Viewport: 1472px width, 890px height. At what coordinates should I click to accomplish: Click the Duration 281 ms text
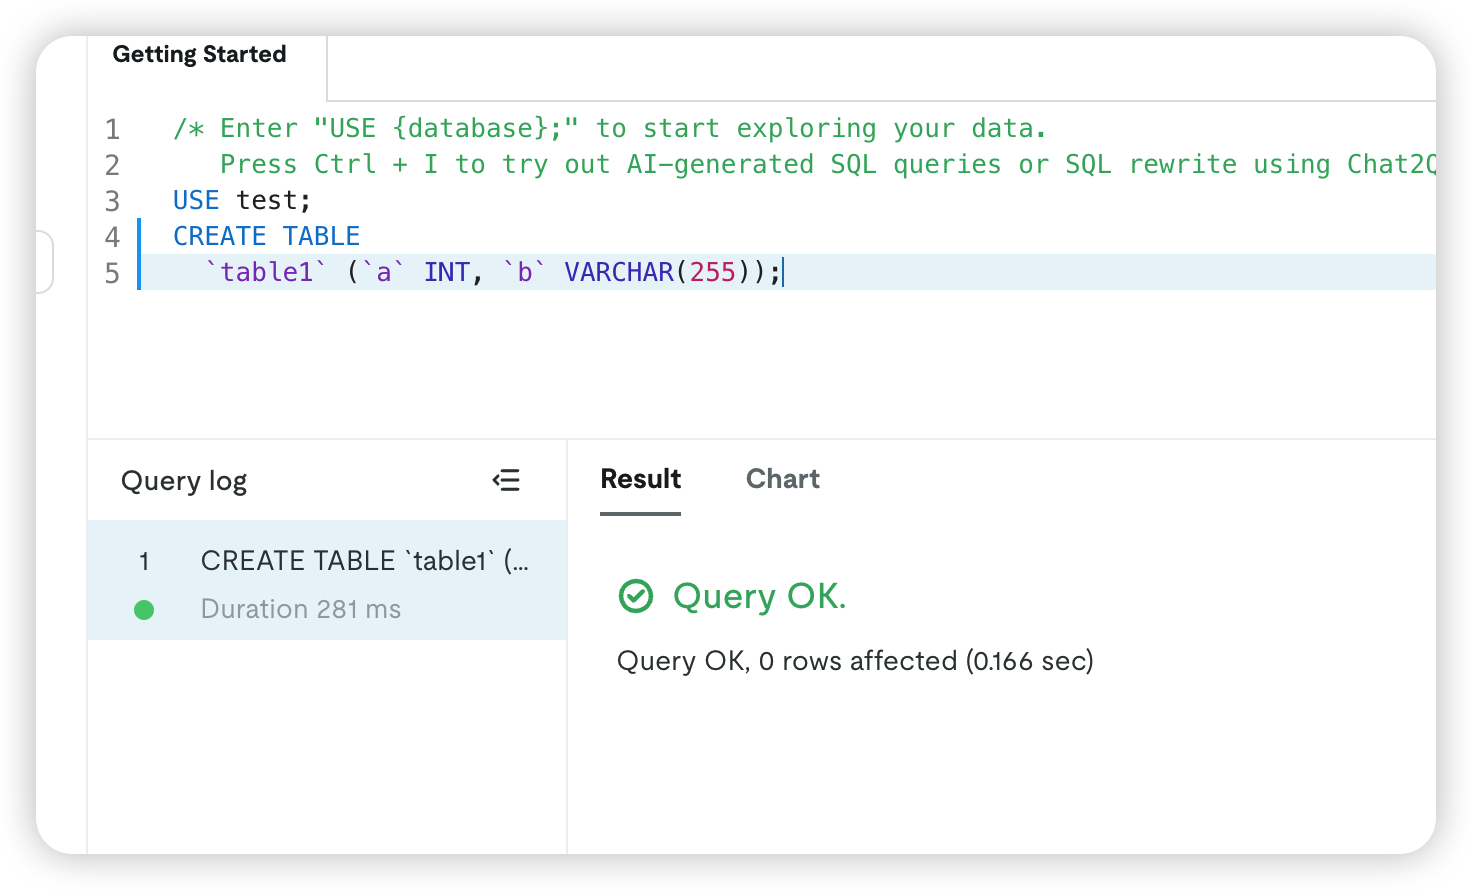click(300, 609)
